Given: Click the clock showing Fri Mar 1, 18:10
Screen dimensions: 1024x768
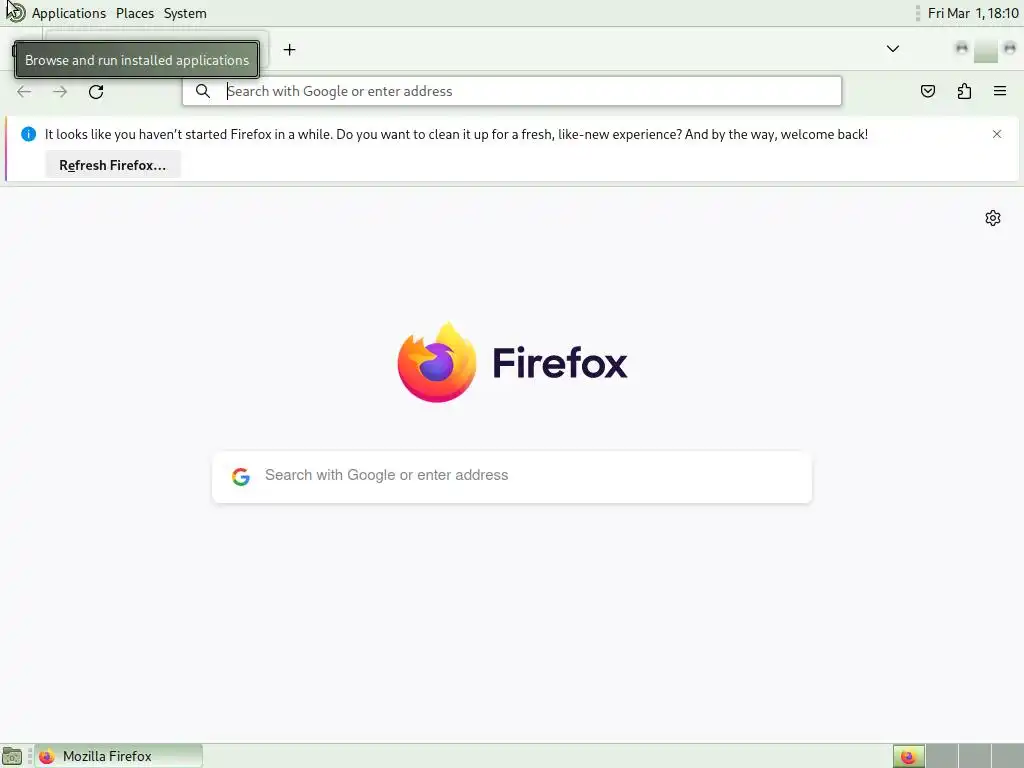Looking at the screenshot, I should [972, 13].
